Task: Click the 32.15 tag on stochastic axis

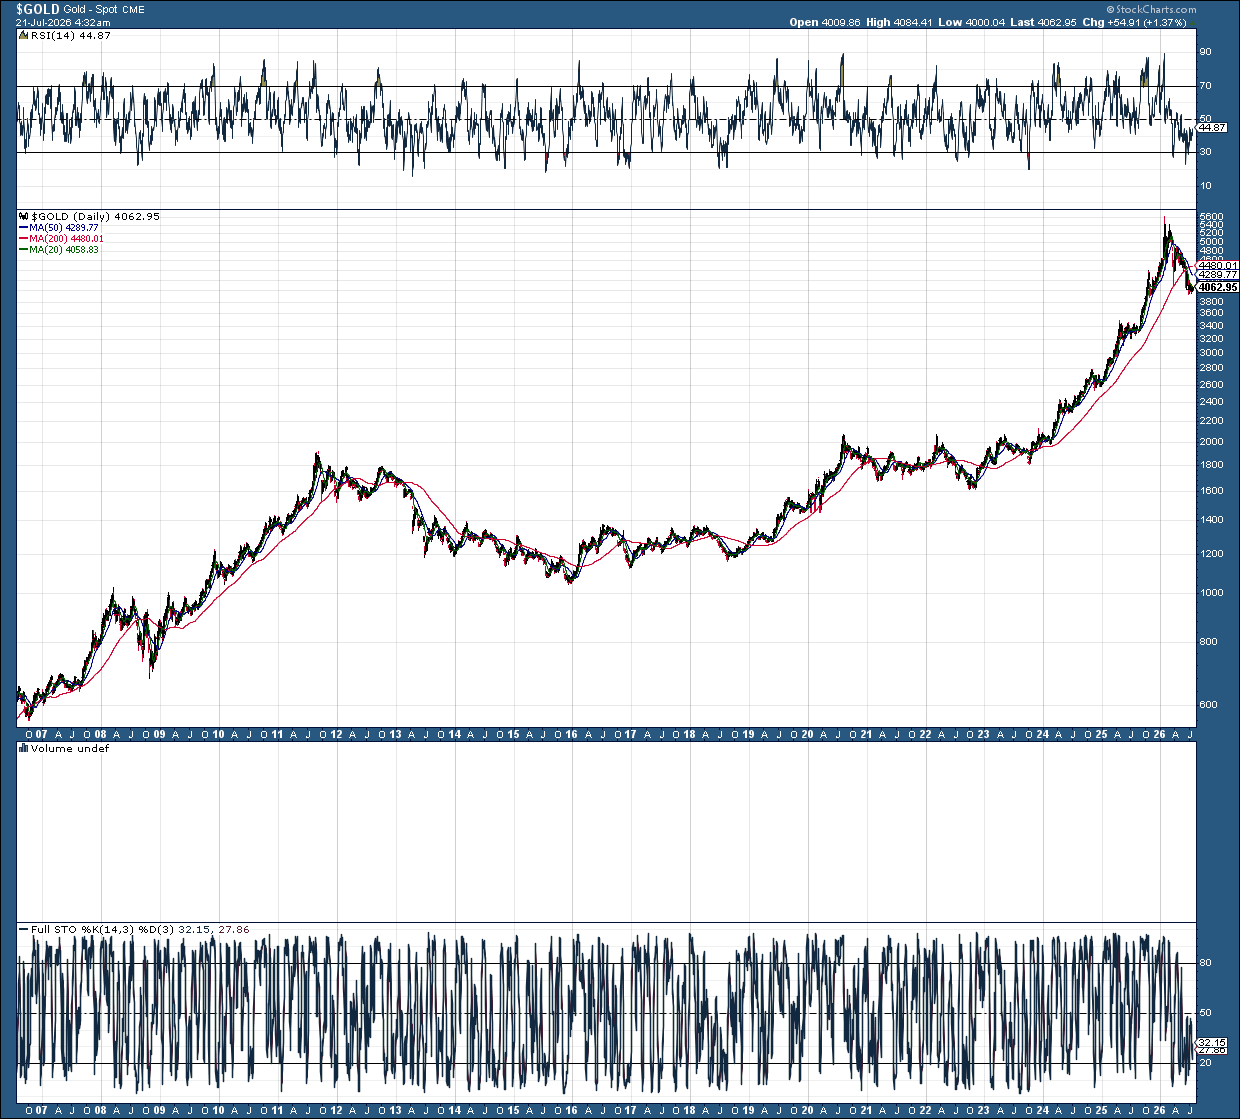Action: (1212, 1042)
